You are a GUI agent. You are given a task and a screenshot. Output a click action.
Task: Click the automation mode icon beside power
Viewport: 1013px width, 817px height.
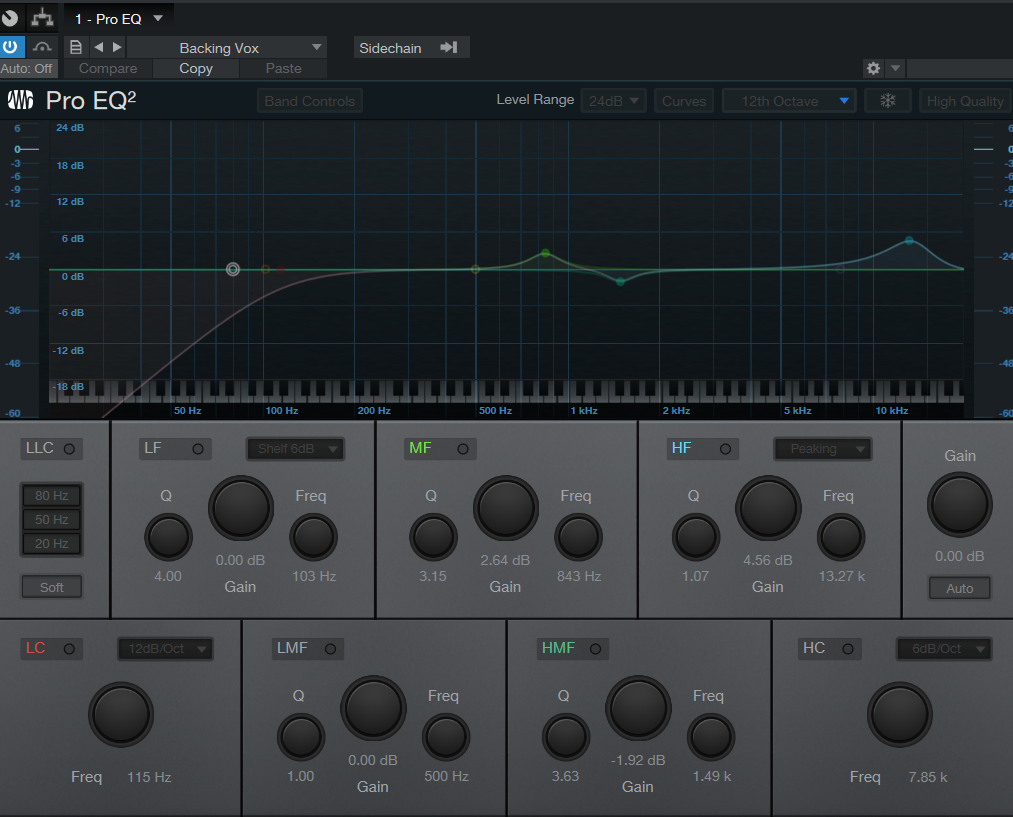pos(42,47)
